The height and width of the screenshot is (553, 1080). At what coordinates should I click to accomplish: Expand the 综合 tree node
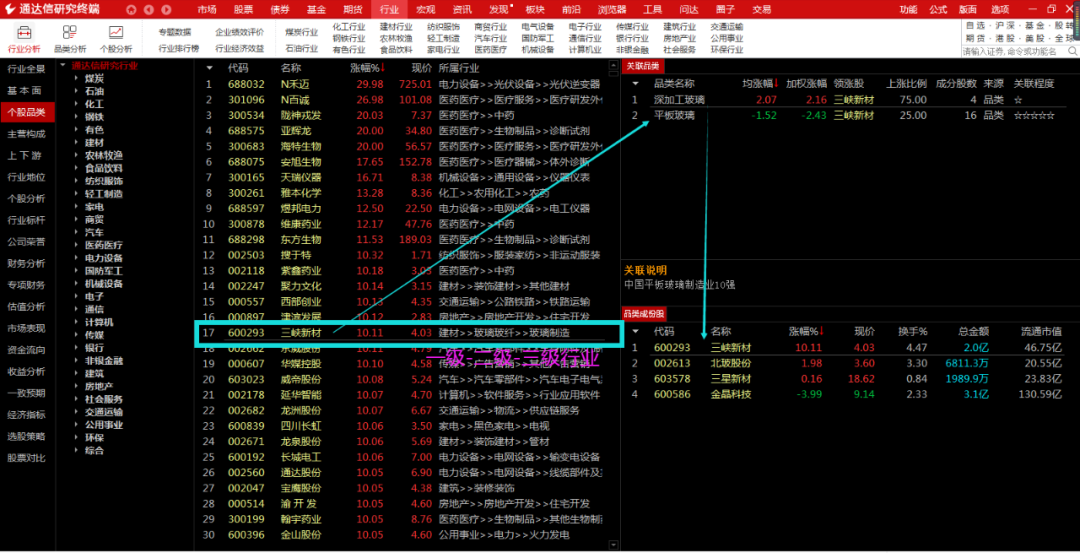point(76,450)
